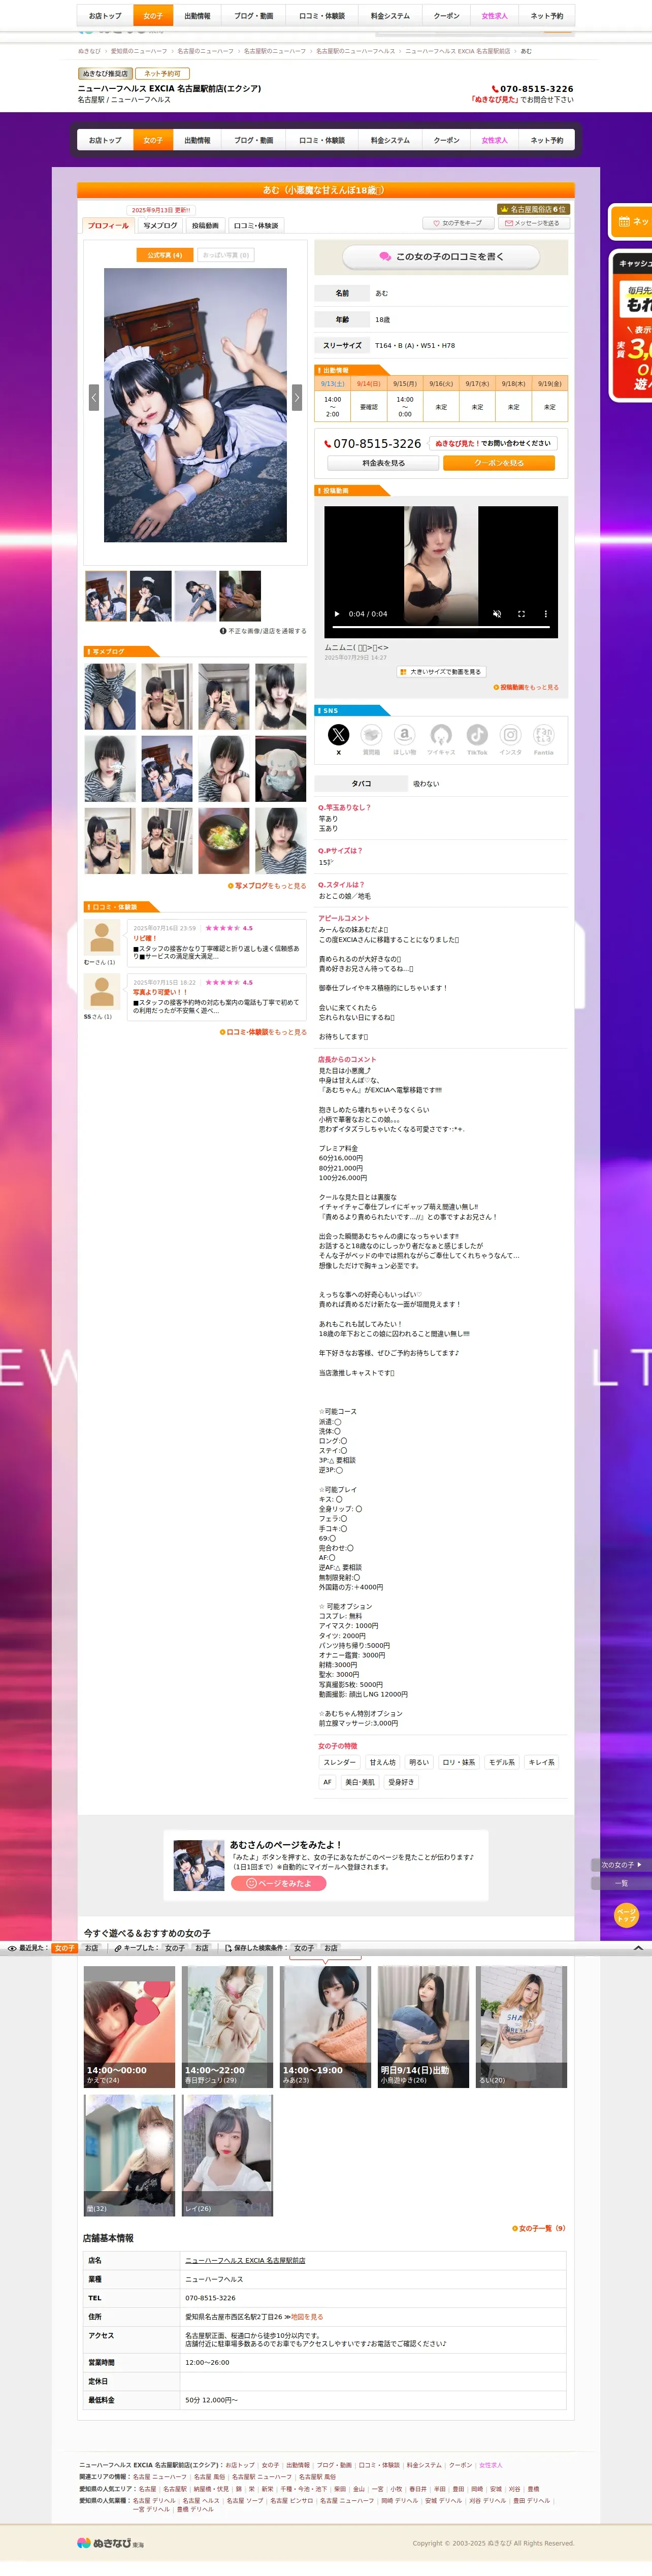652x2576 pixels.
Task: Open ブログ・動画 in the dark navigation bar
Action: click(x=254, y=141)
